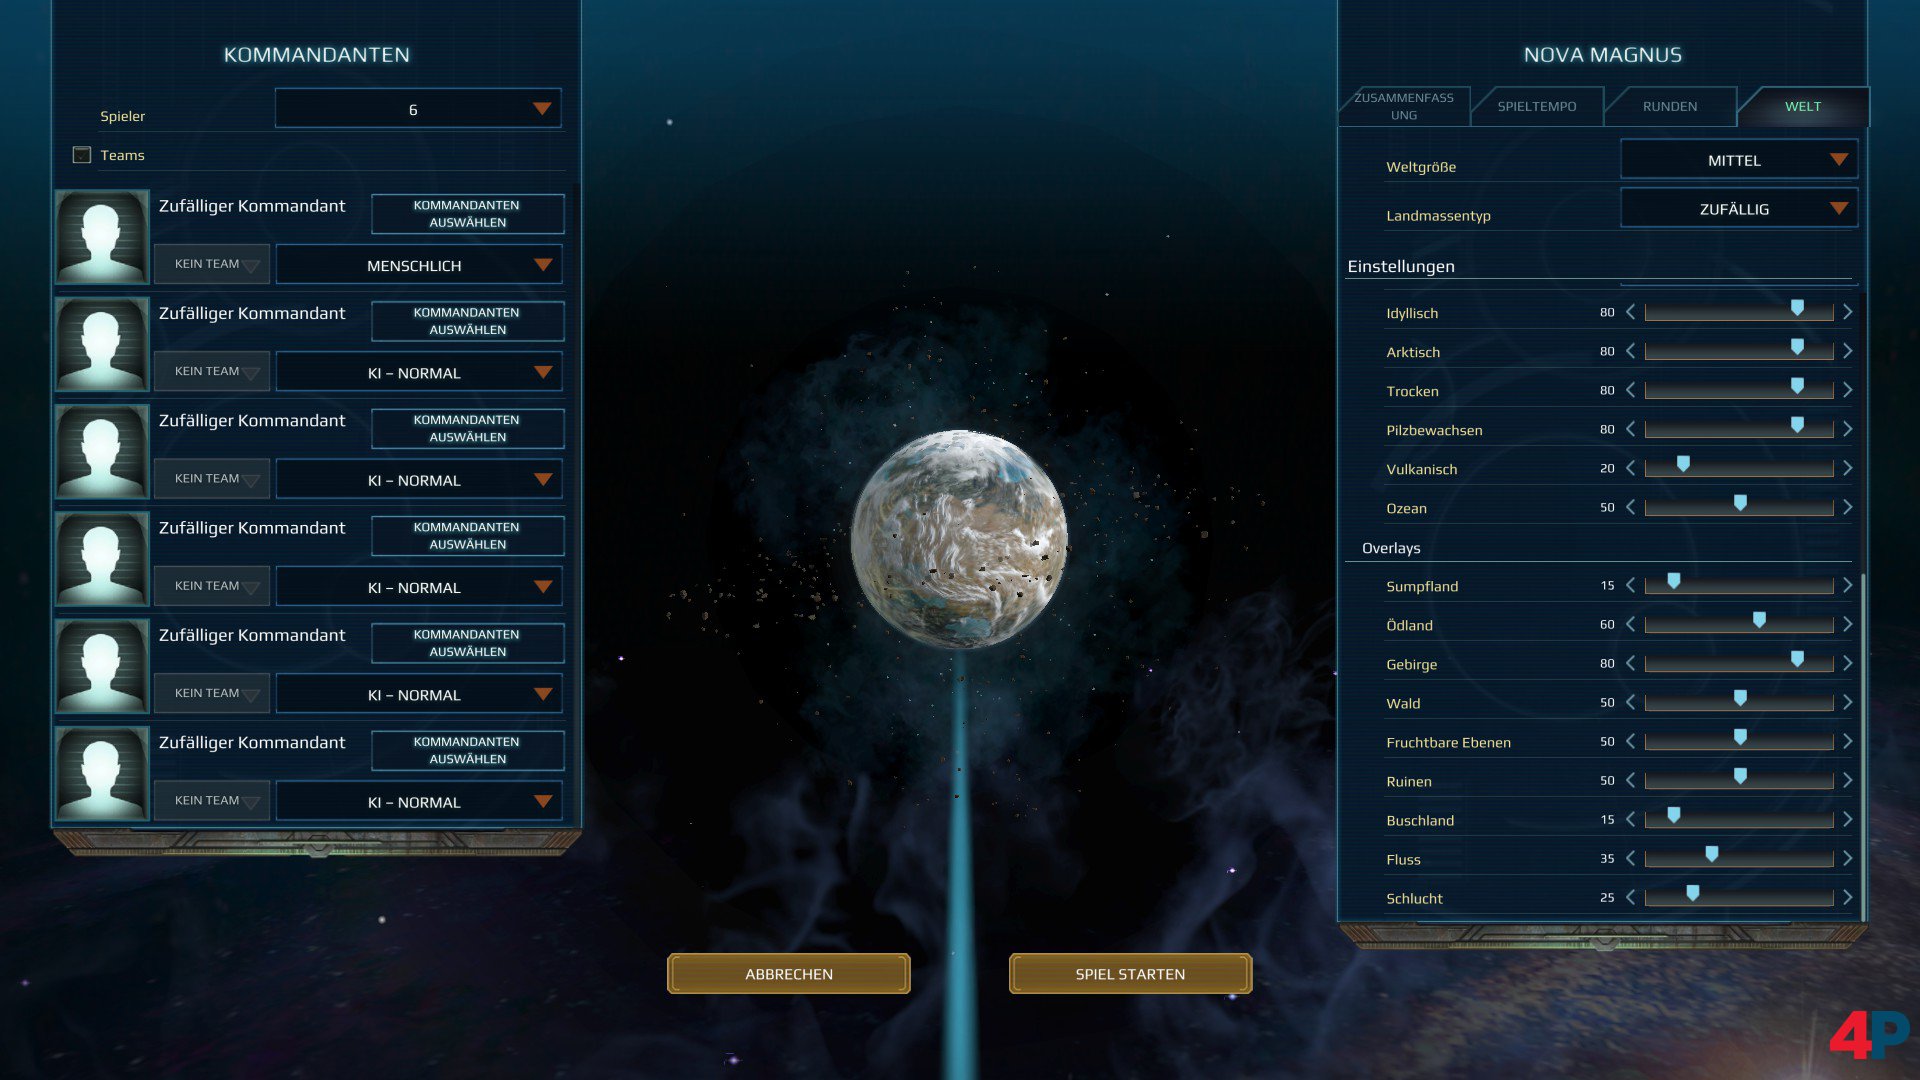Image resolution: width=1920 pixels, height=1080 pixels.
Task: Increase the Fluss value with right arrow
Action: (1848, 857)
